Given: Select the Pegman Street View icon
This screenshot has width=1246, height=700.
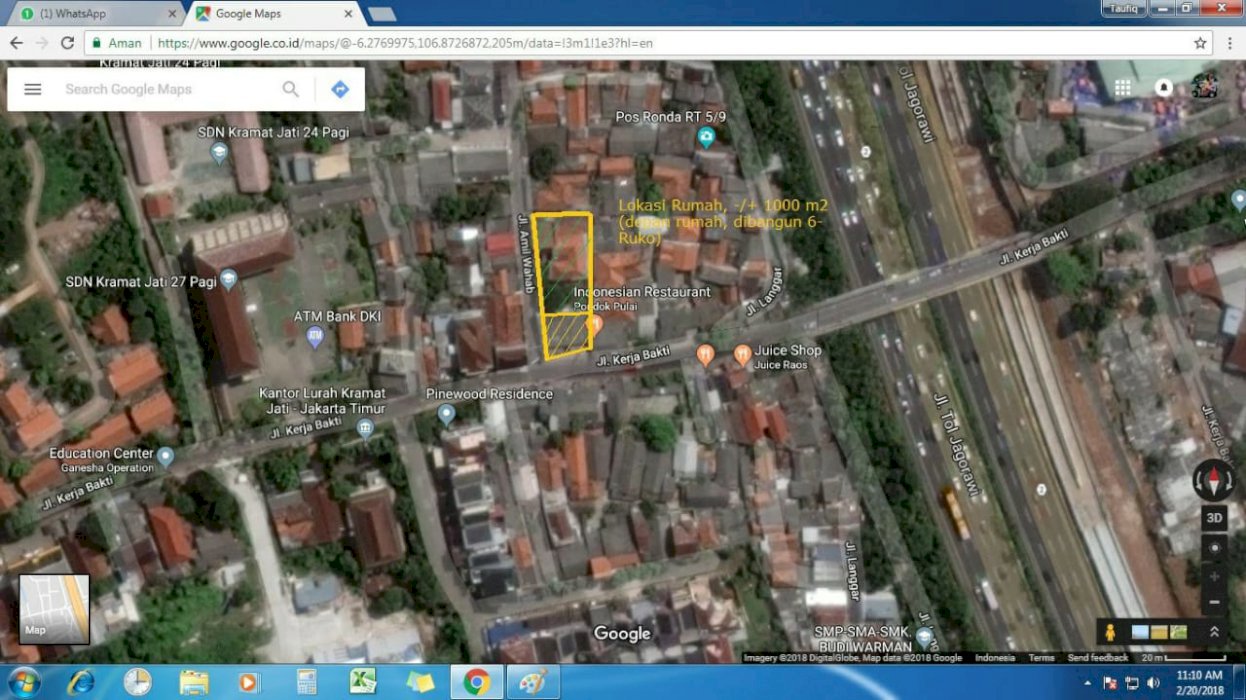Looking at the screenshot, I should (x=1109, y=632).
